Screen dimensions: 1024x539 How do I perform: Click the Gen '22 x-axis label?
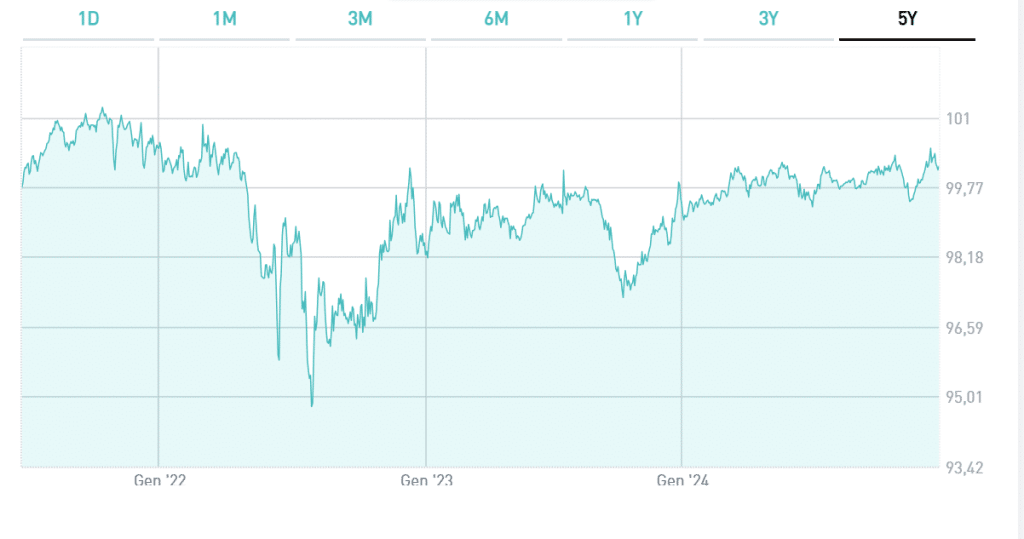point(160,481)
